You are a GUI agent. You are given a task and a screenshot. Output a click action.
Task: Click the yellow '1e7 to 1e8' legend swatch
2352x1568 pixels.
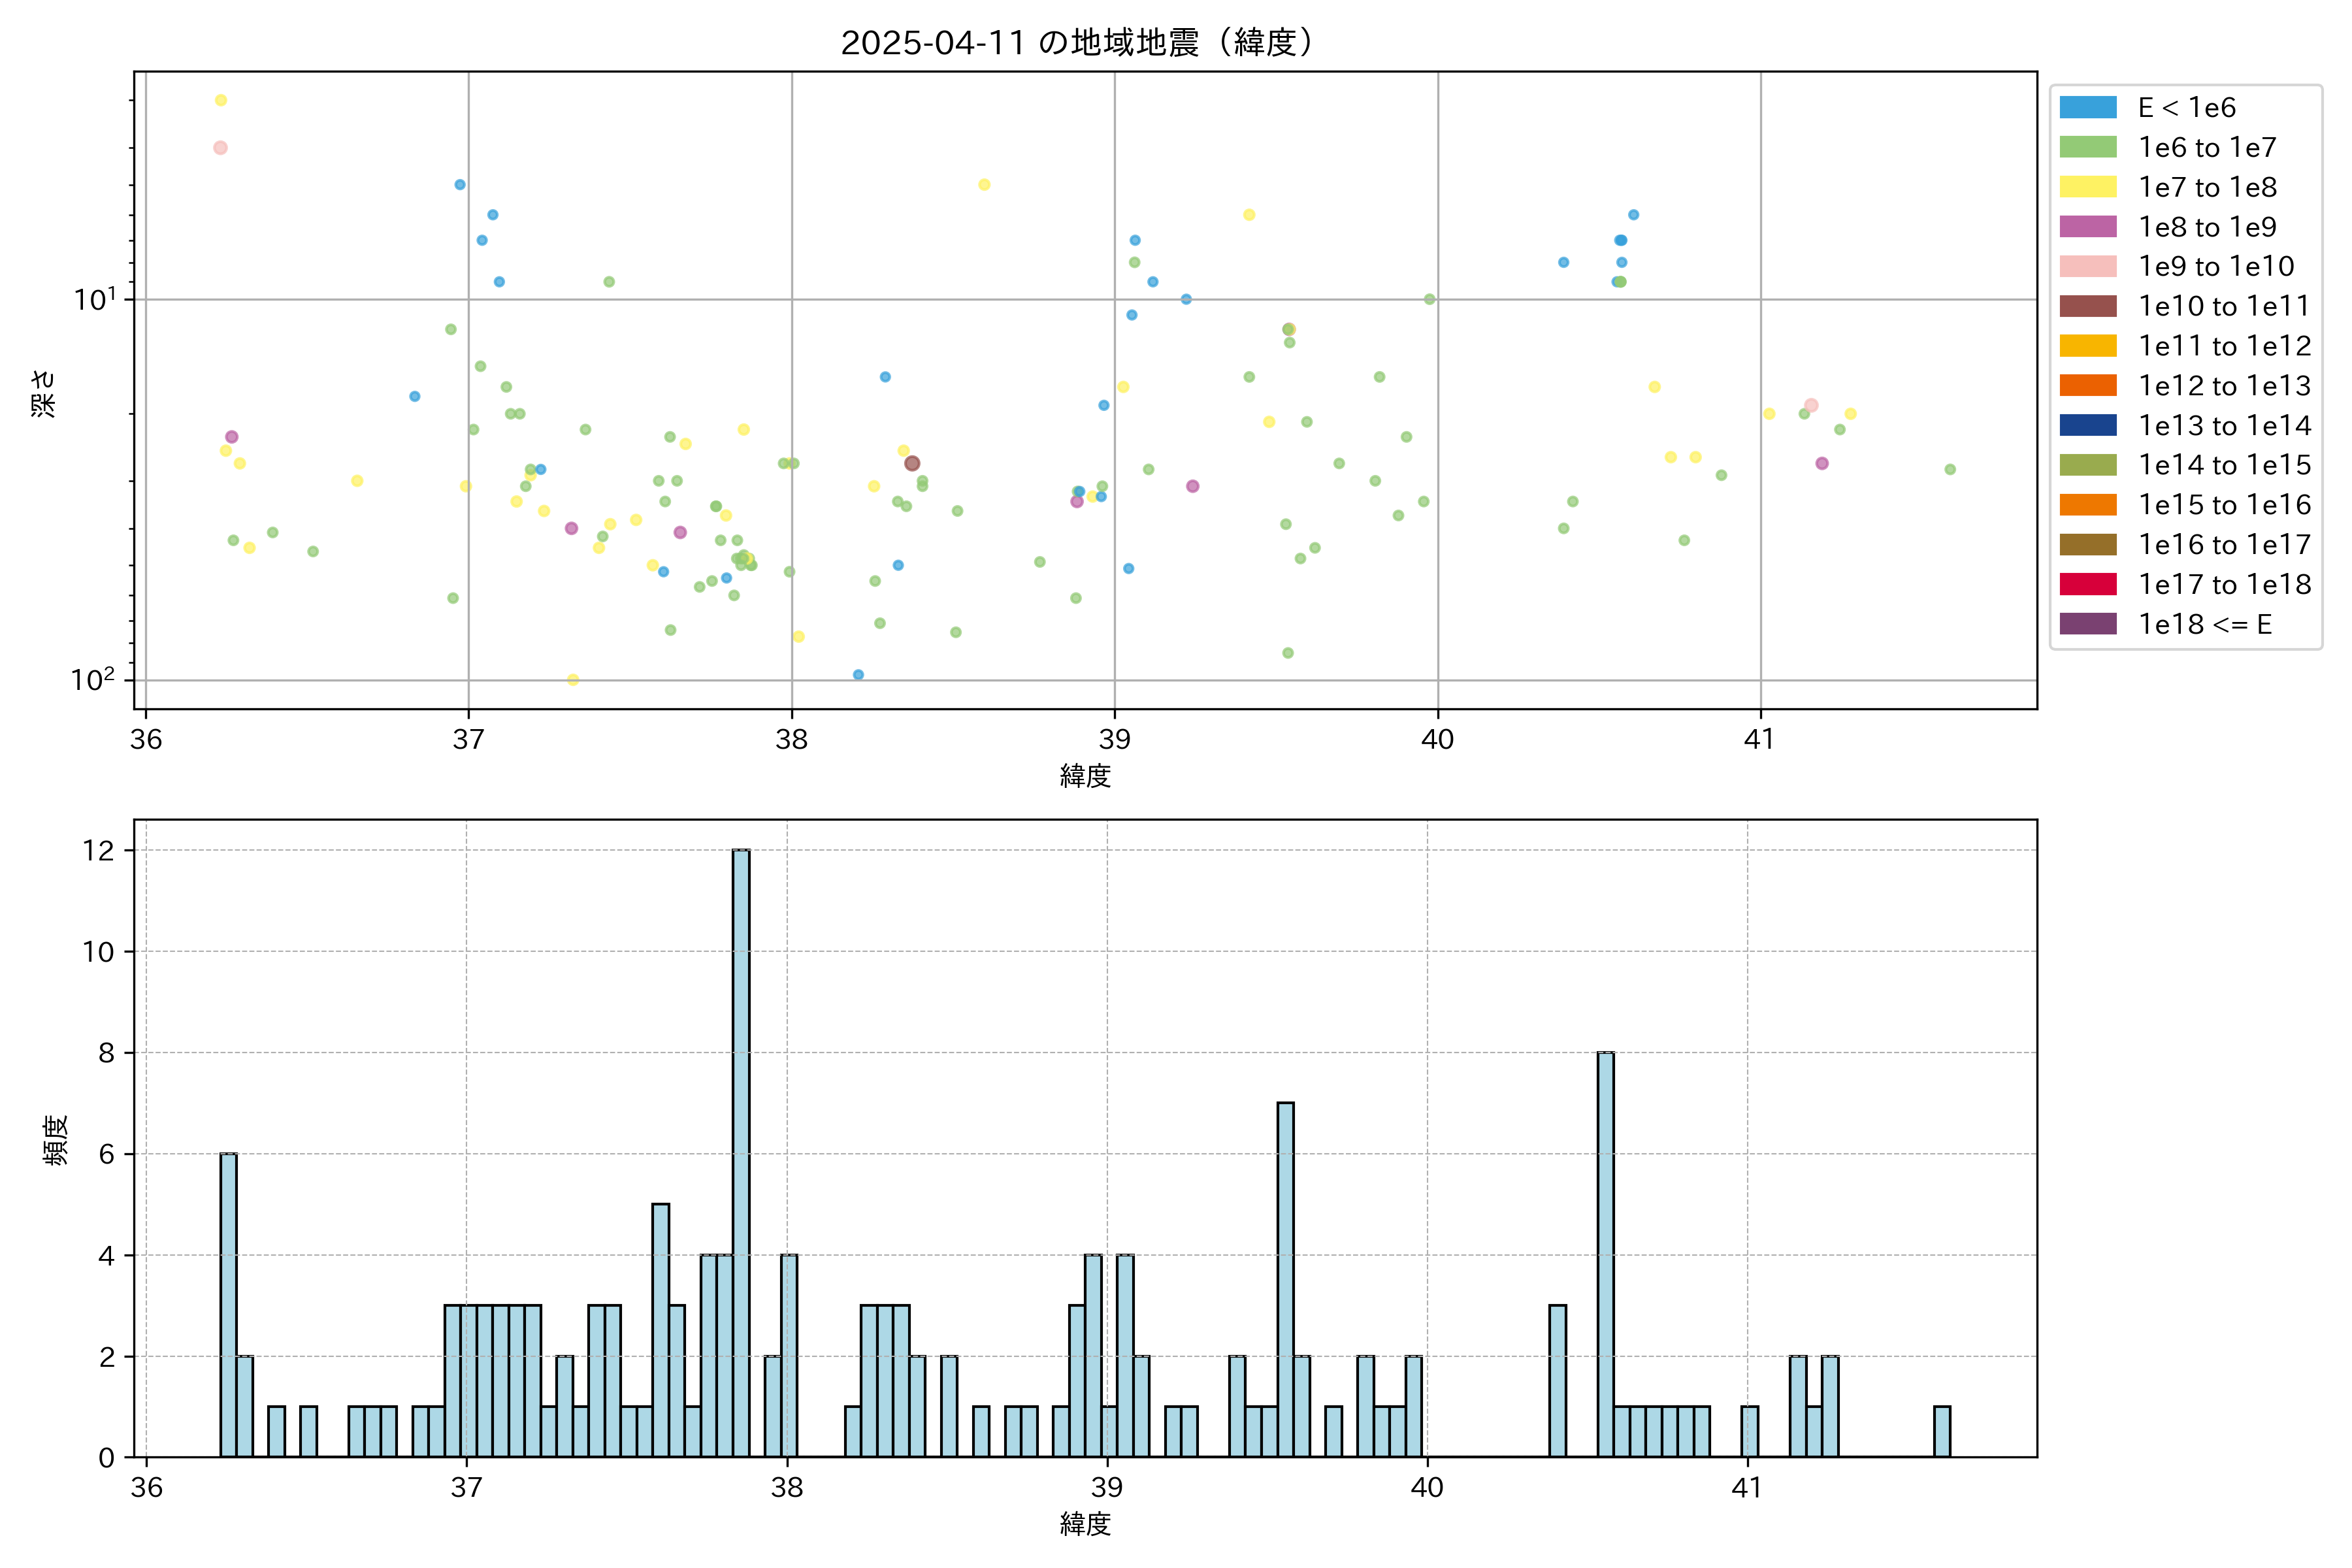(x=2088, y=187)
